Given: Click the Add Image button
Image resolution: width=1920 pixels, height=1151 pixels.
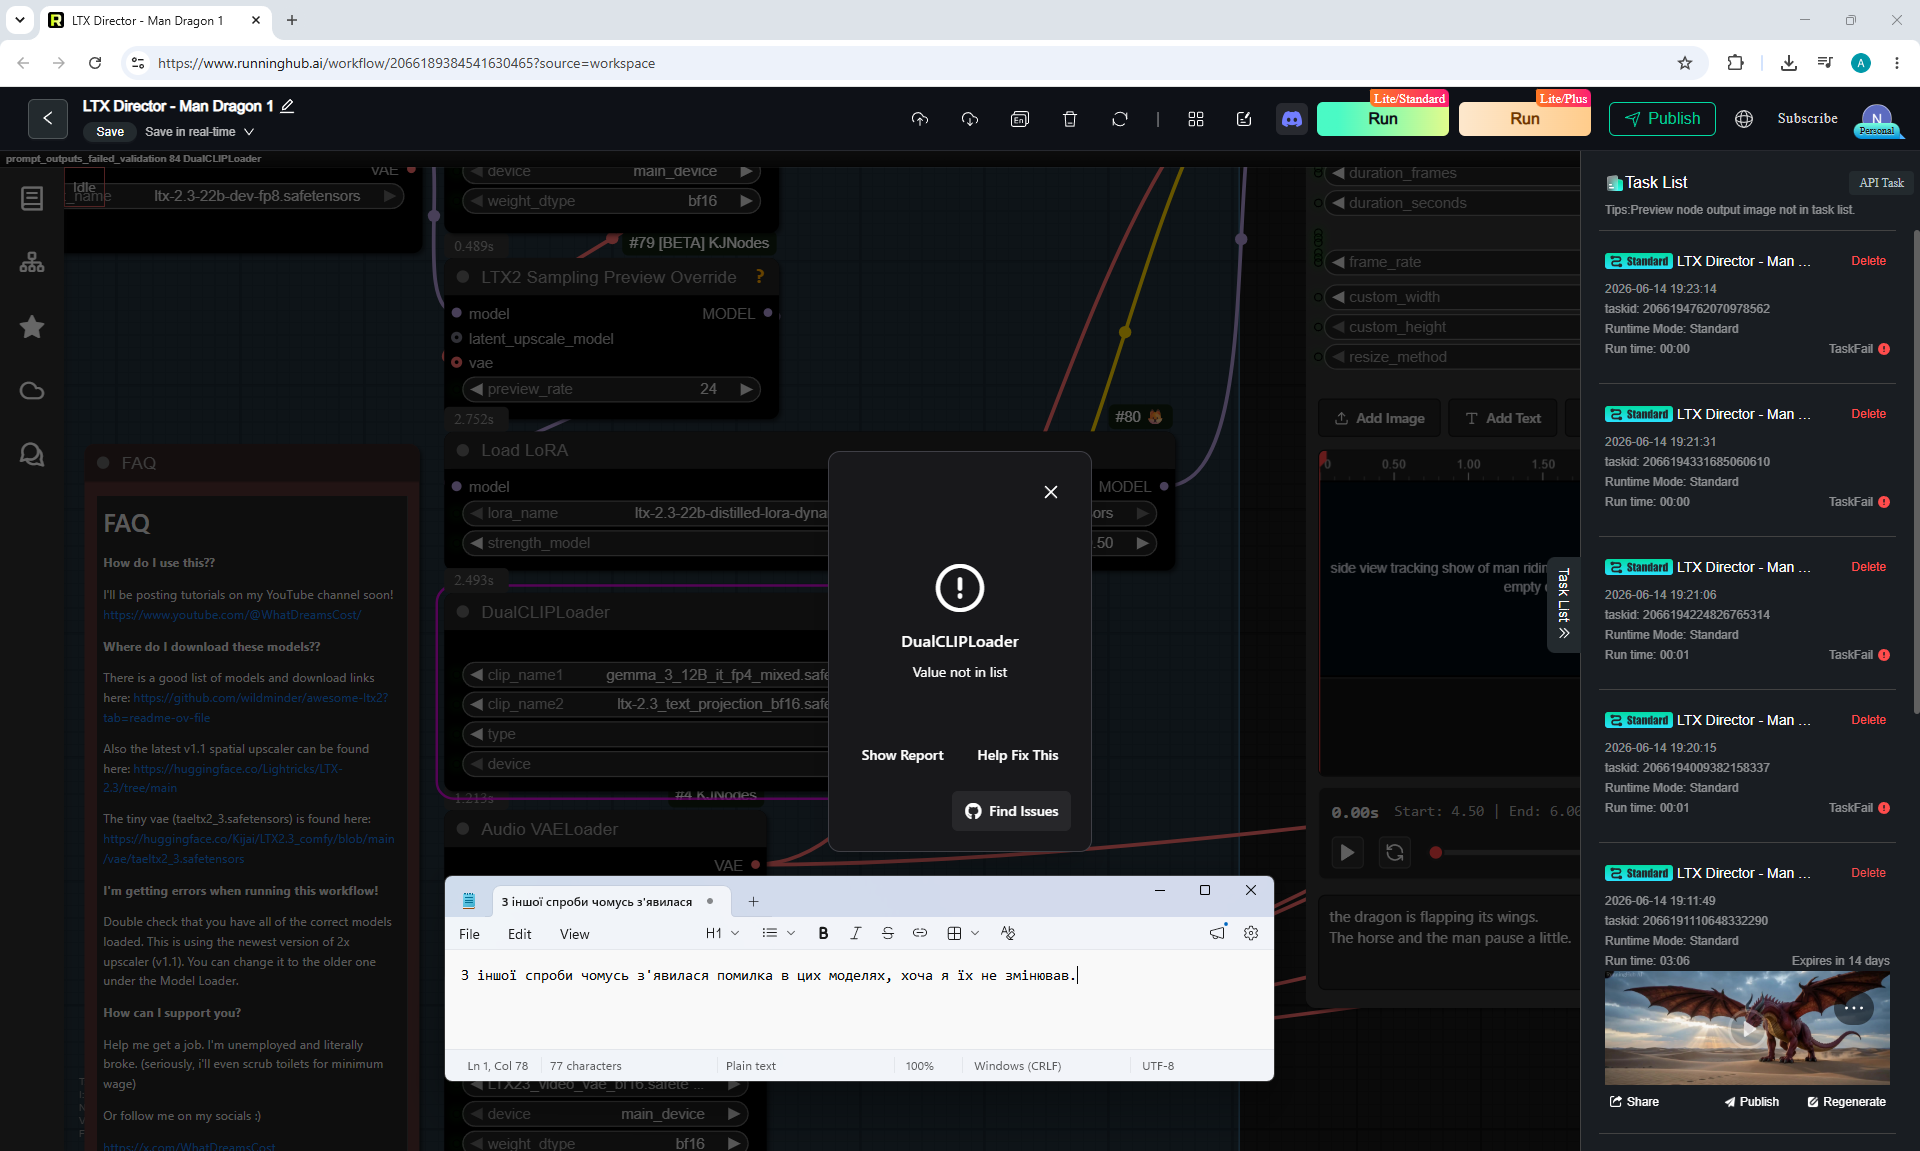Looking at the screenshot, I should tap(1380, 418).
